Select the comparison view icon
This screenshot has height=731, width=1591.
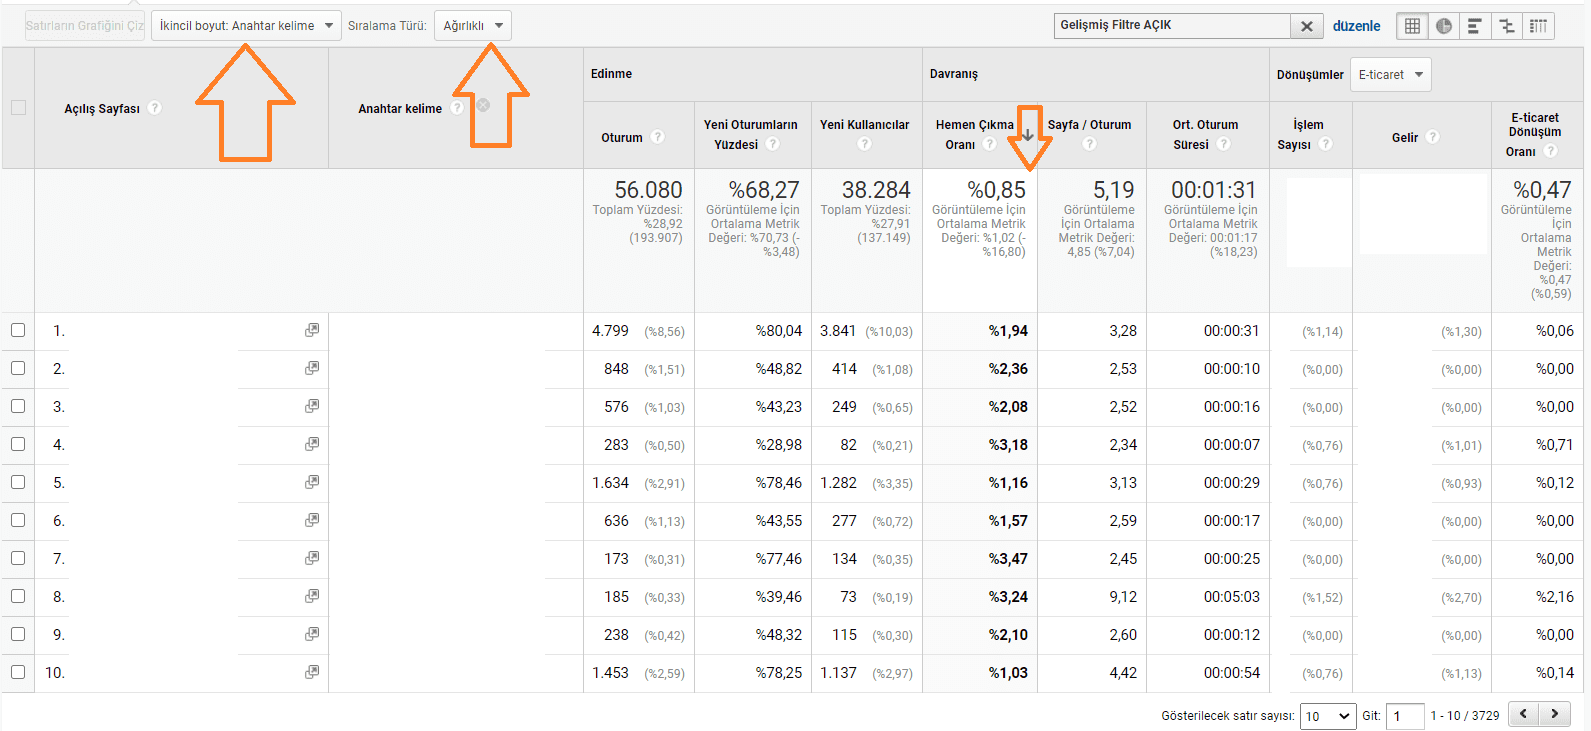(1507, 26)
